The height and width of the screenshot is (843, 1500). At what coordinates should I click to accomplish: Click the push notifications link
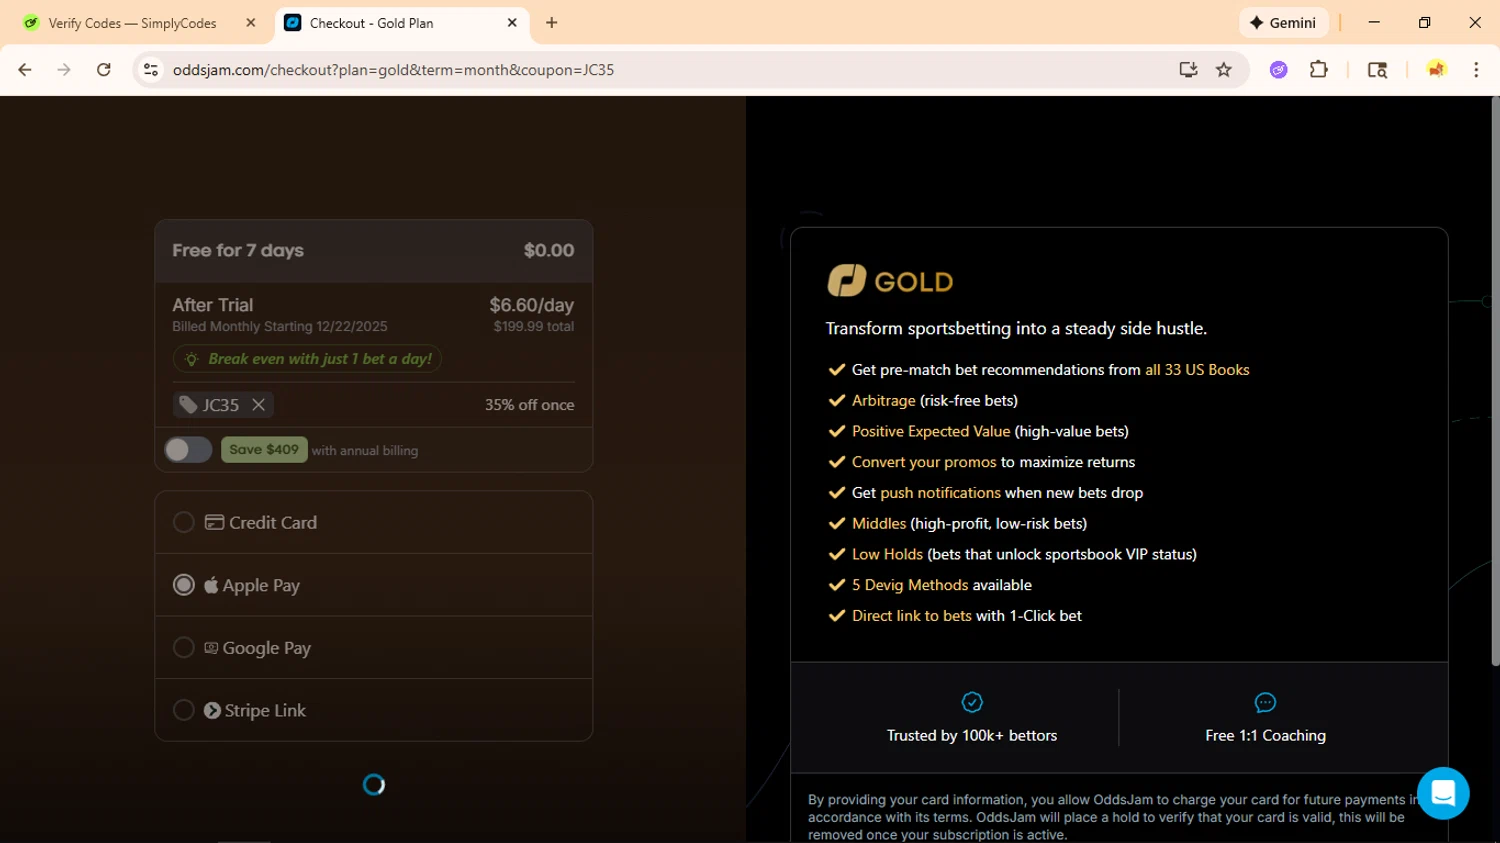(940, 493)
